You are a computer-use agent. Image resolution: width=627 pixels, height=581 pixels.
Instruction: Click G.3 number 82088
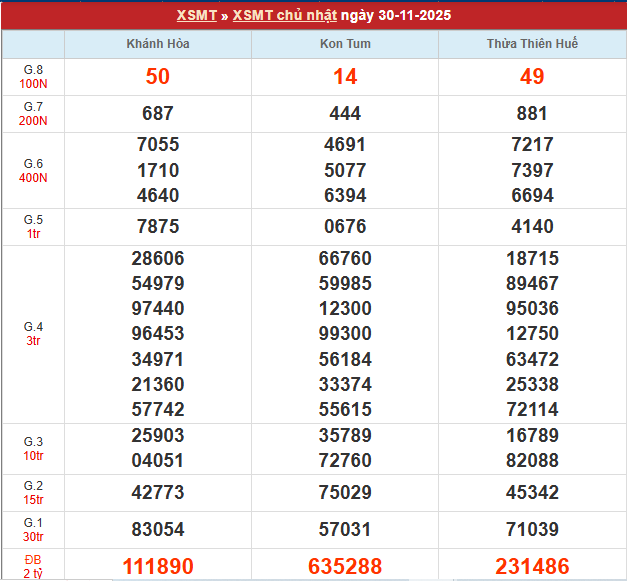click(x=532, y=461)
